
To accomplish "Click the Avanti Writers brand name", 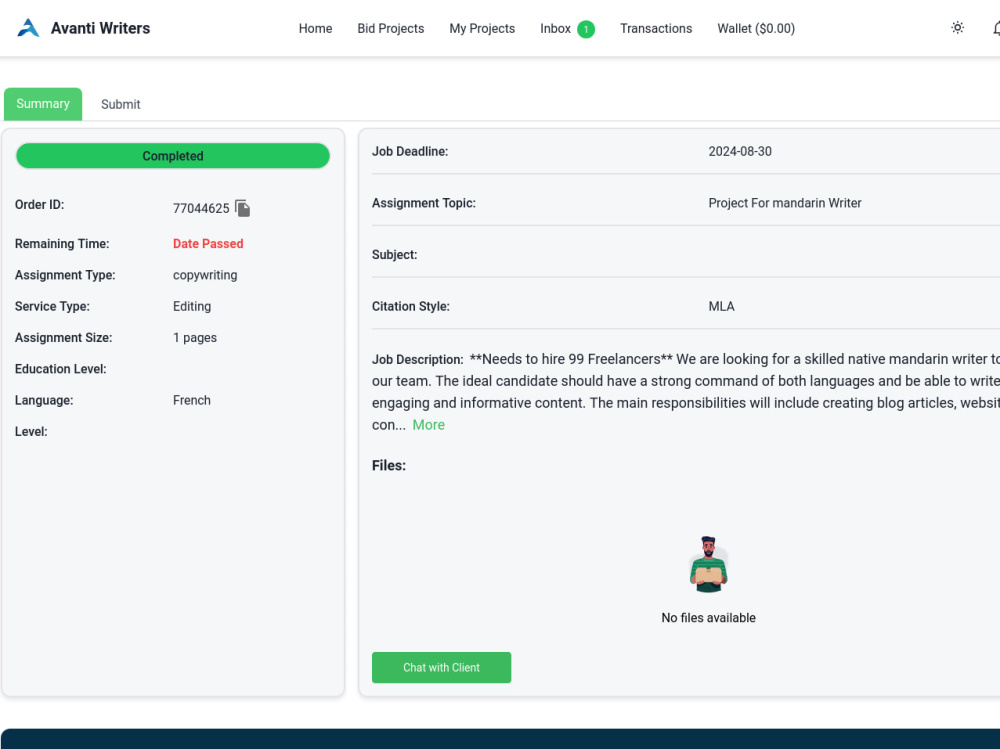I will pyautogui.click(x=101, y=28).
